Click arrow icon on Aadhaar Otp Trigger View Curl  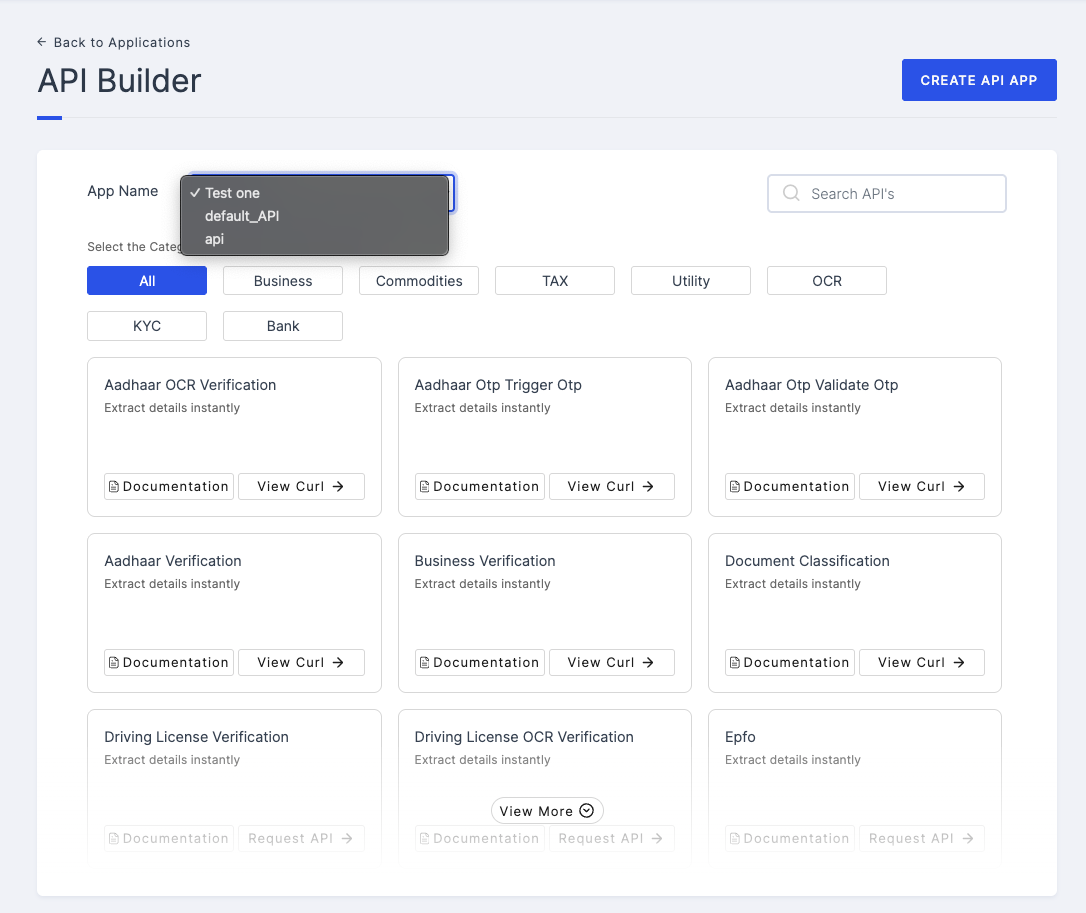click(648, 486)
